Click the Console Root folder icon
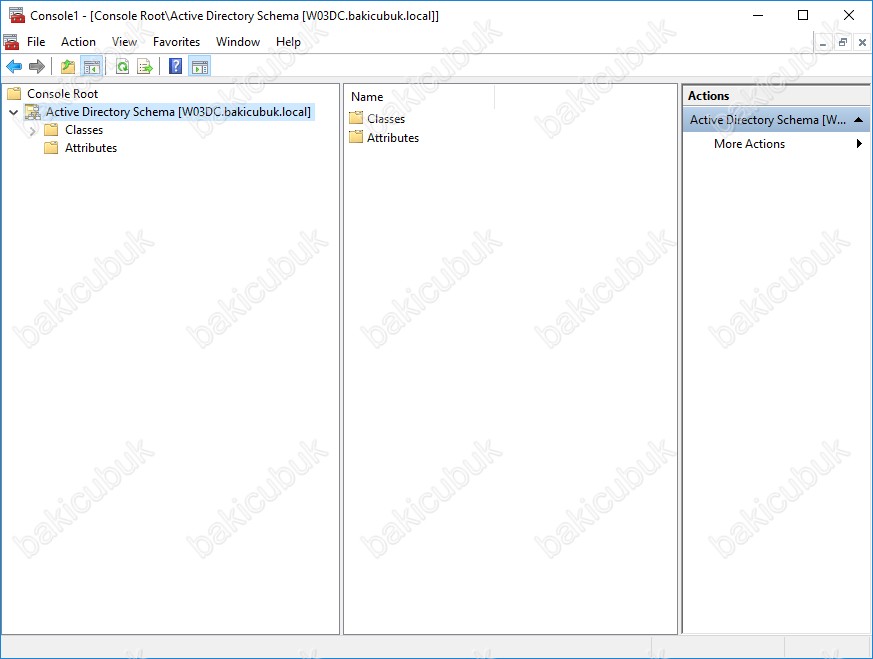The image size is (873, 659). [14, 94]
